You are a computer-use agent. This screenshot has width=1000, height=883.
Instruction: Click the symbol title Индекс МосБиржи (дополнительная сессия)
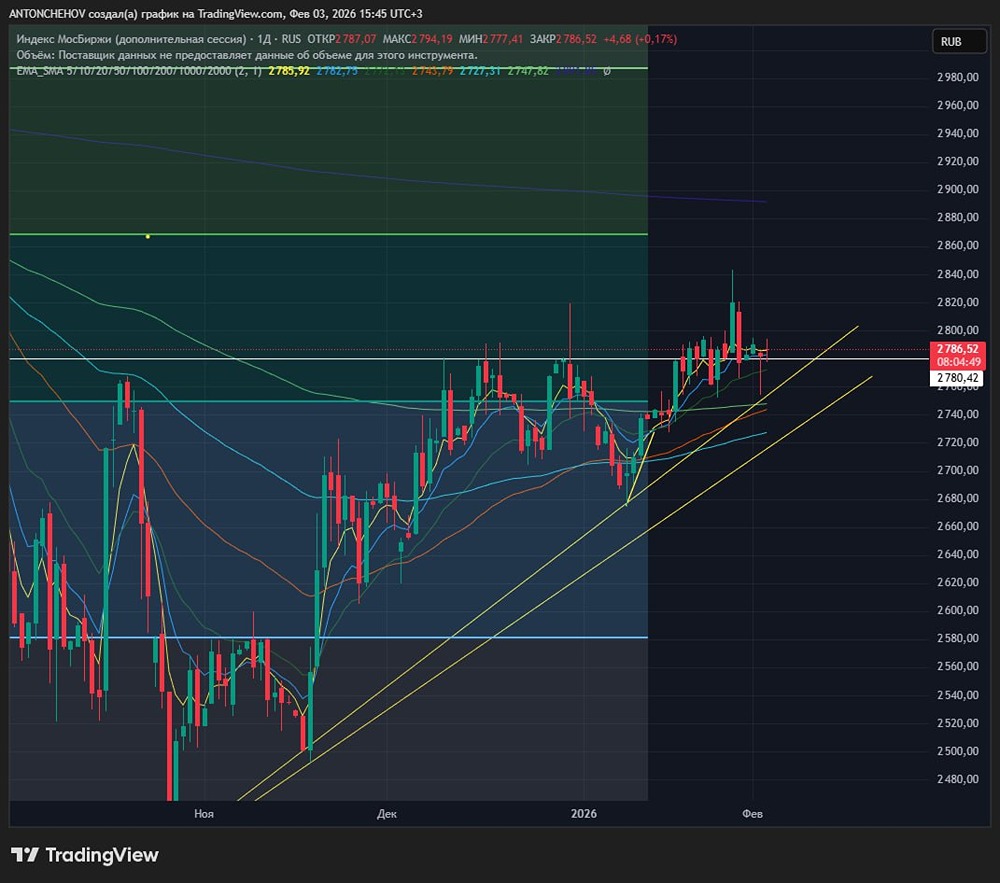tap(131, 39)
